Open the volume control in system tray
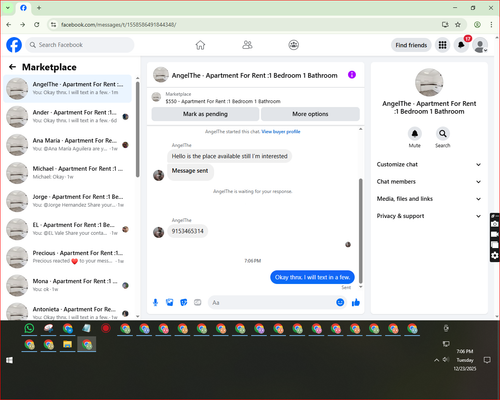 (446, 360)
